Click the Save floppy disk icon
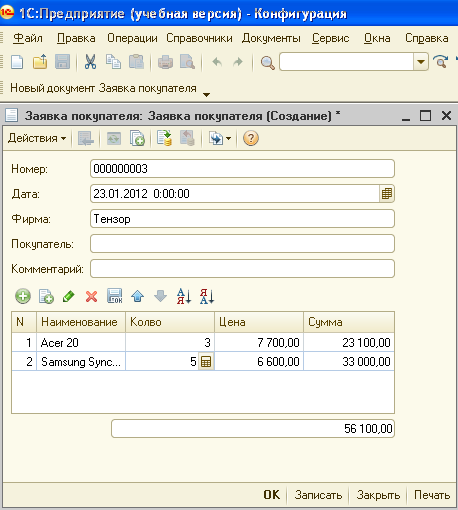The height and width of the screenshot is (510, 458). tap(62, 62)
